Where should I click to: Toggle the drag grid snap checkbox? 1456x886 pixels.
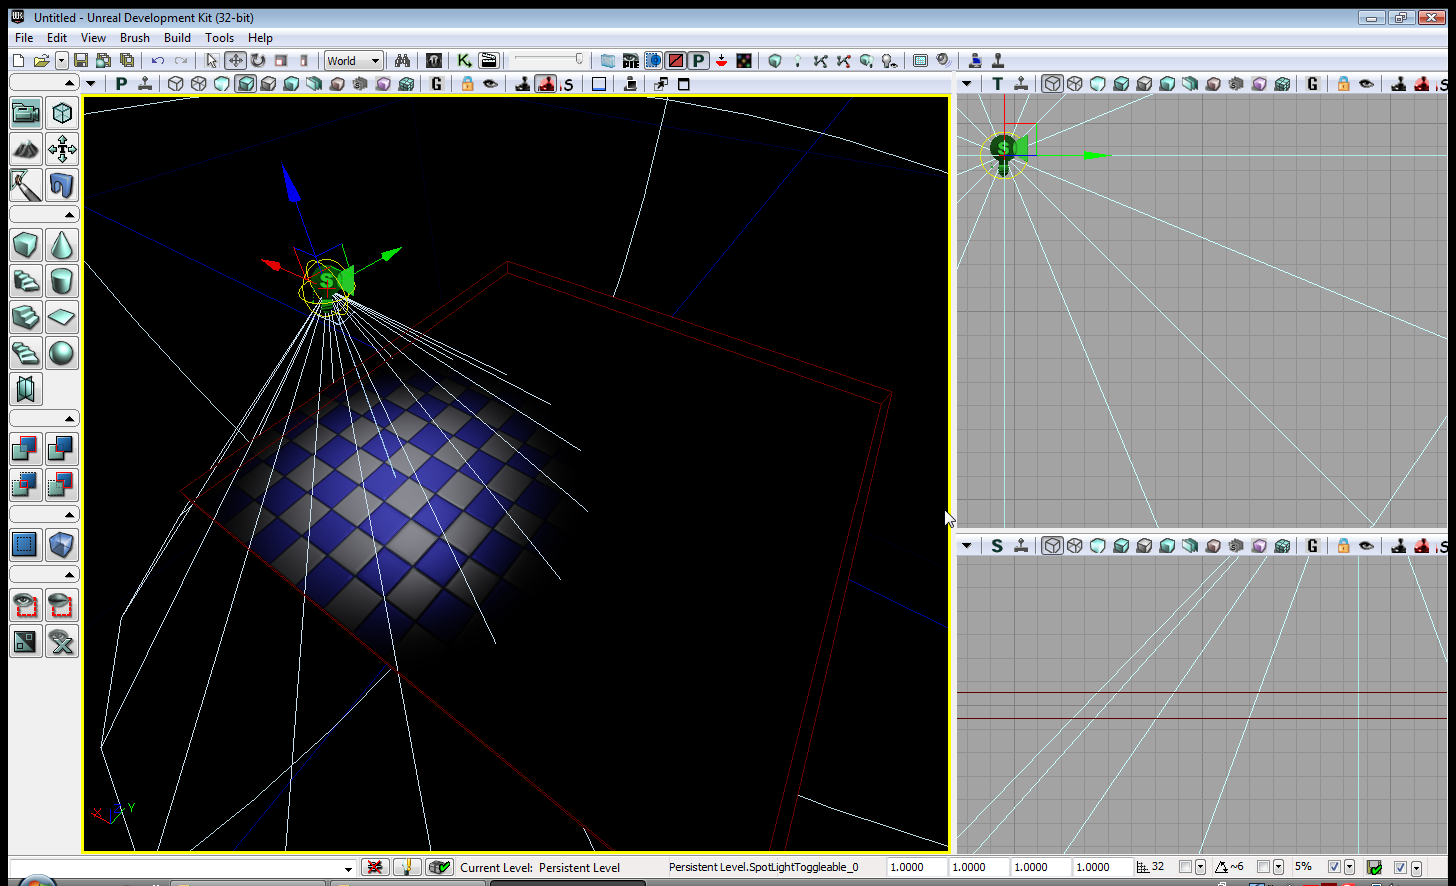pos(1185,867)
